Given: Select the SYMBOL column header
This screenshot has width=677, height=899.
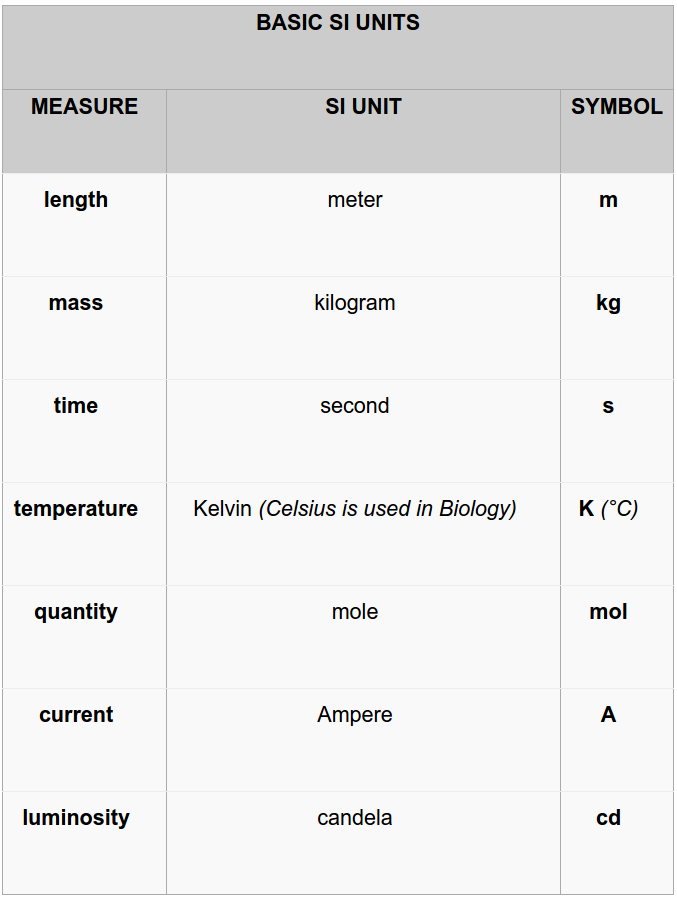Looking at the screenshot, I should [x=616, y=107].
